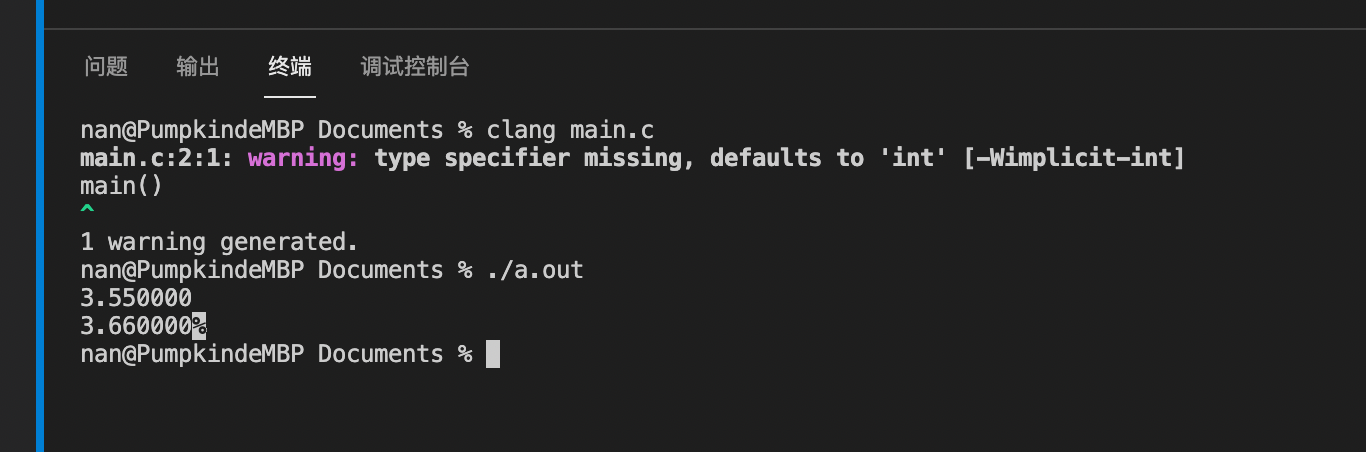Click the clang main.c command text
The width and height of the screenshot is (1366, 452).
pos(570,130)
